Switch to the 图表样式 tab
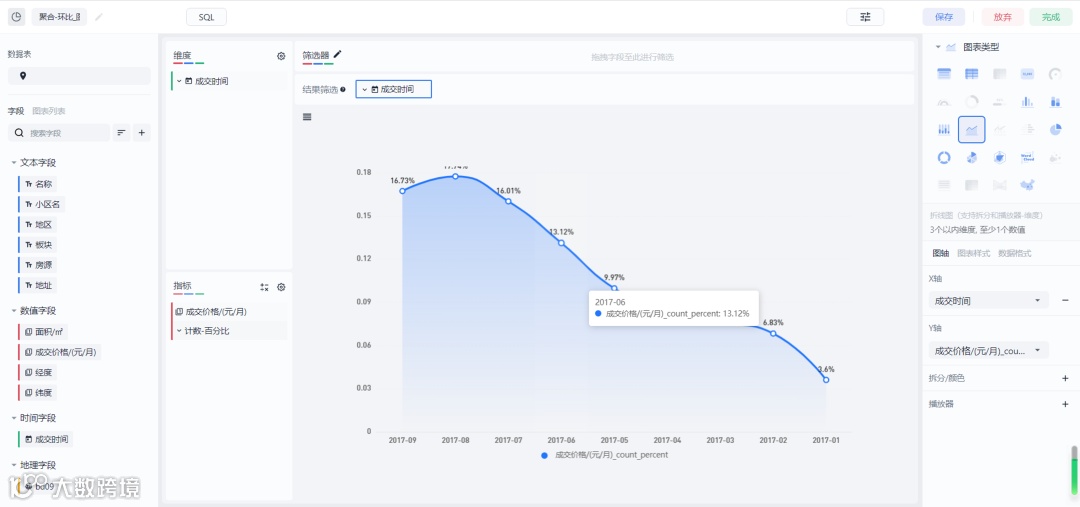The width and height of the screenshot is (1080, 507). (973, 254)
